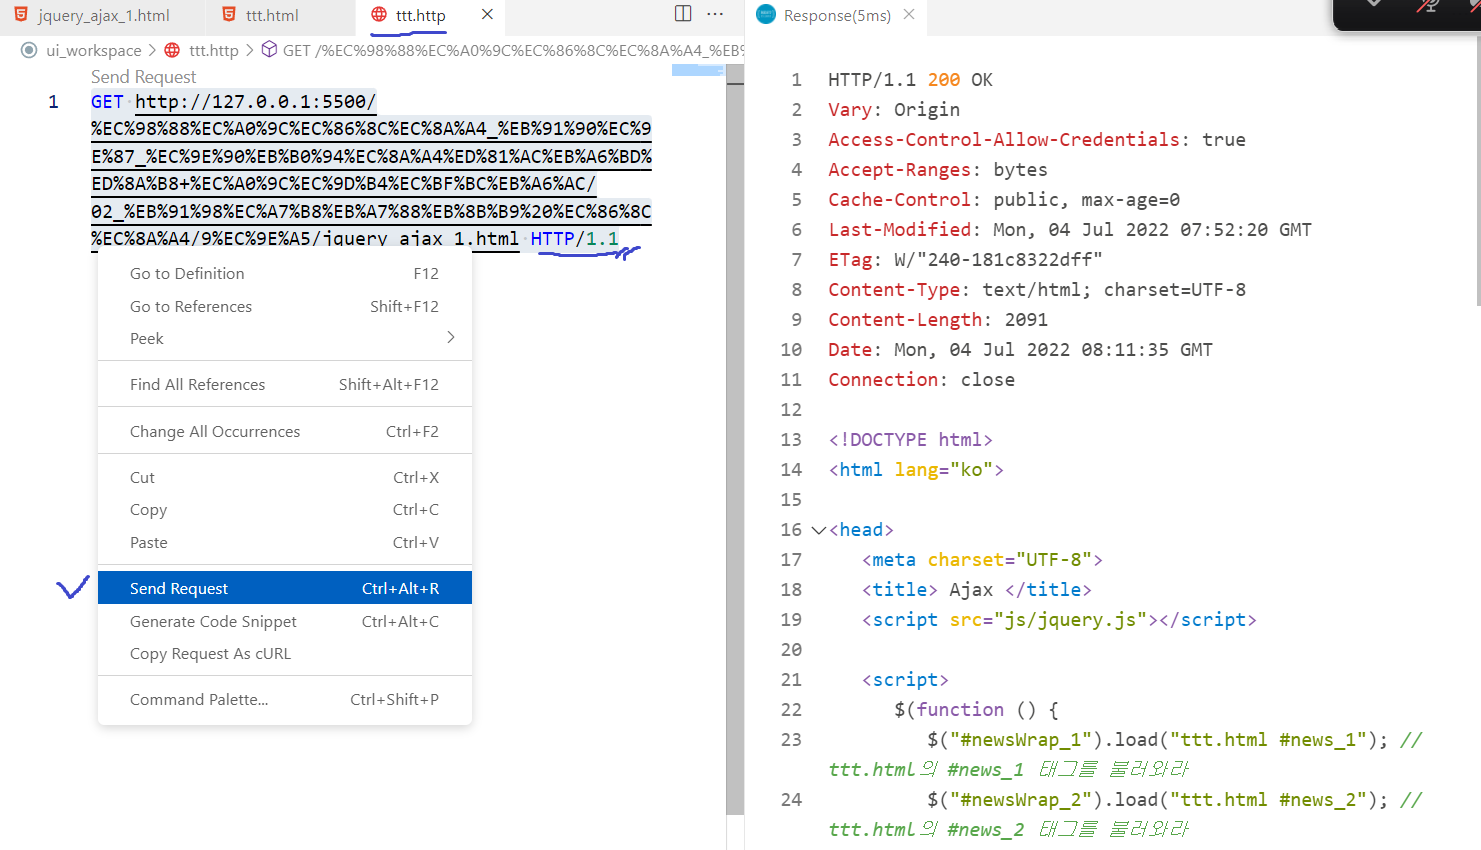
Task: Open Command Palette from context menu
Action: [x=285, y=699]
